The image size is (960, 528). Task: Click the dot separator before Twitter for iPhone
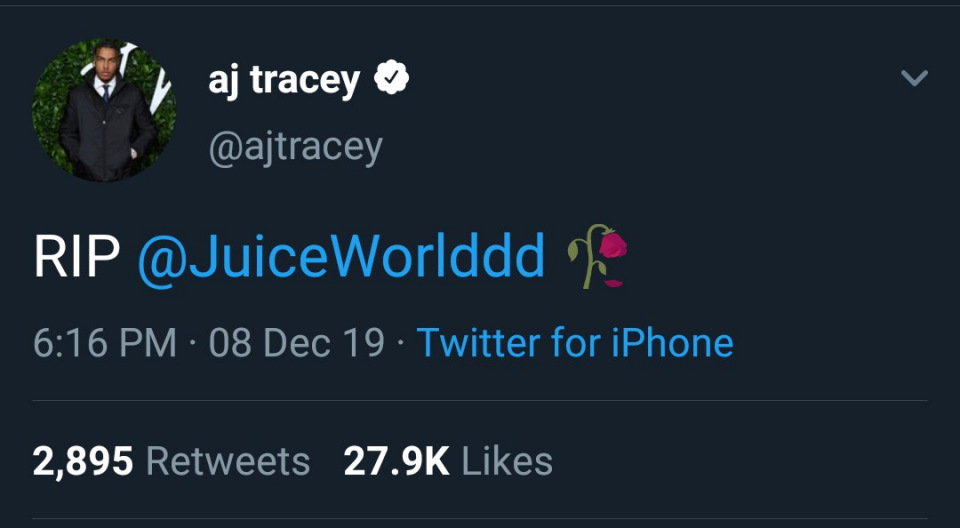click(x=400, y=344)
